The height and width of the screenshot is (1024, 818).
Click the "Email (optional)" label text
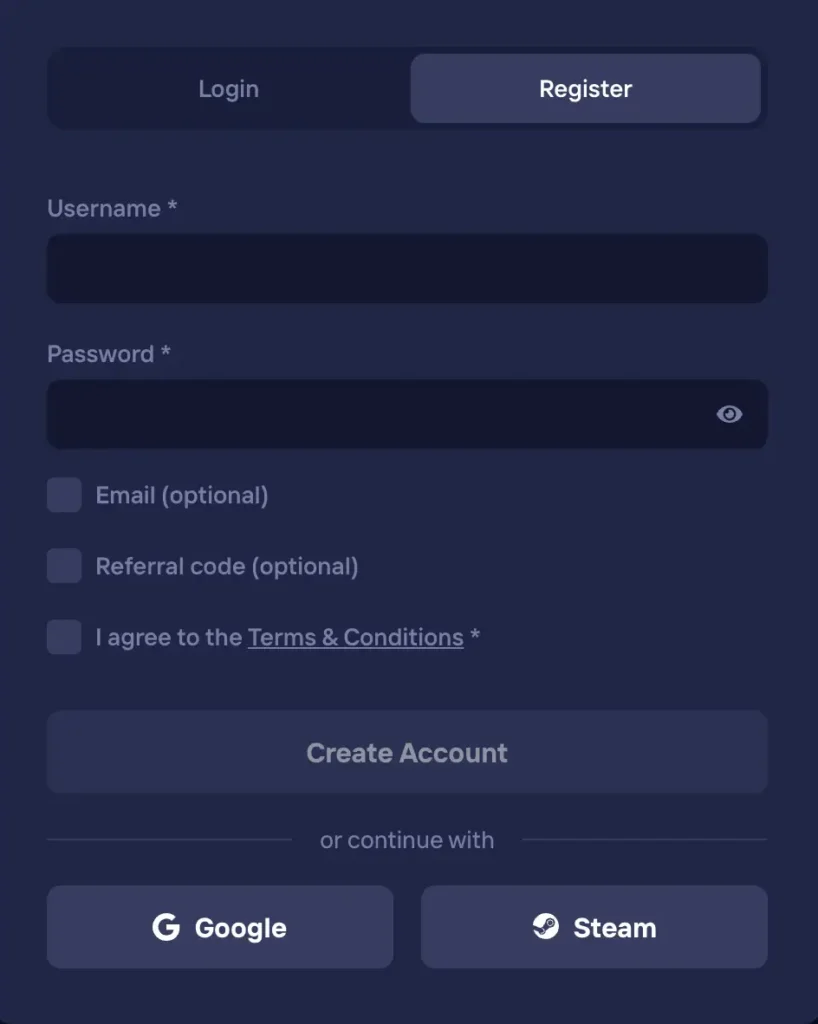tap(181, 496)
